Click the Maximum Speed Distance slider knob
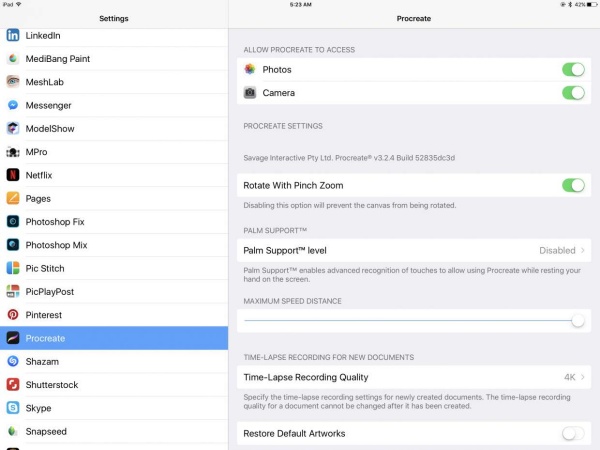 (x=578, y=320)
